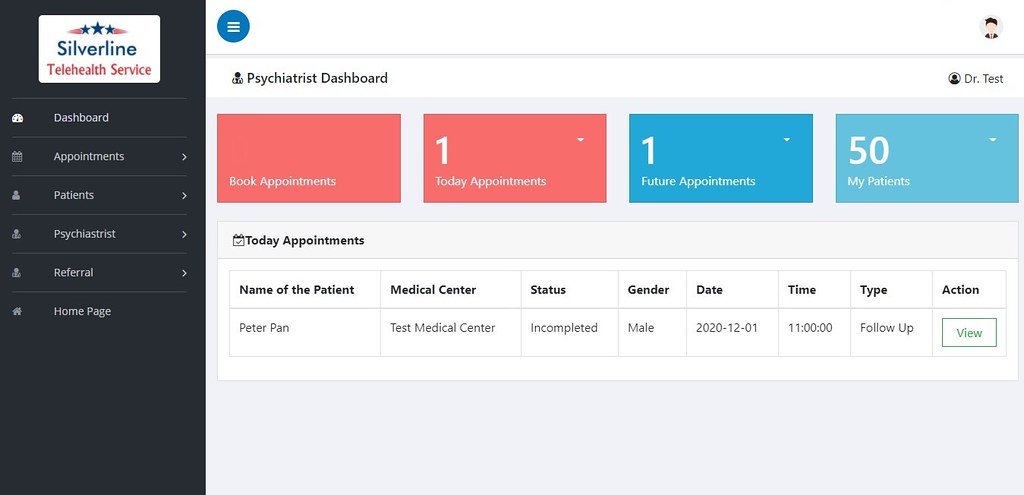Click the Appointments calendar icon

17,157
